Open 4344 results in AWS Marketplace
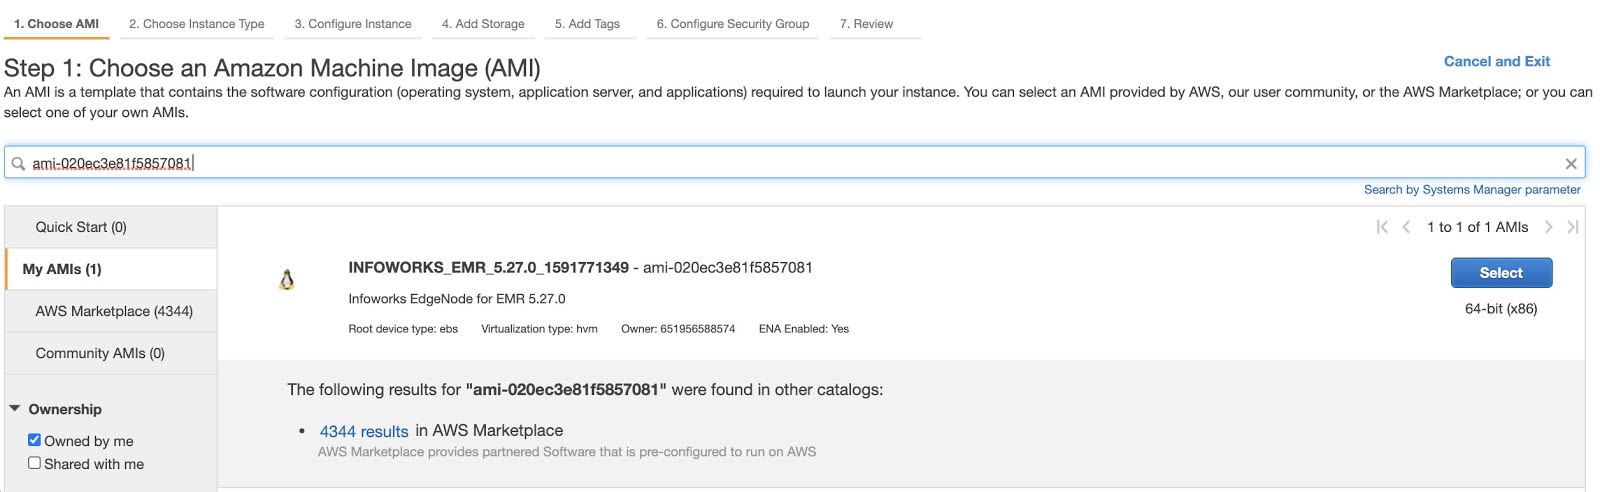 [364, 431]
